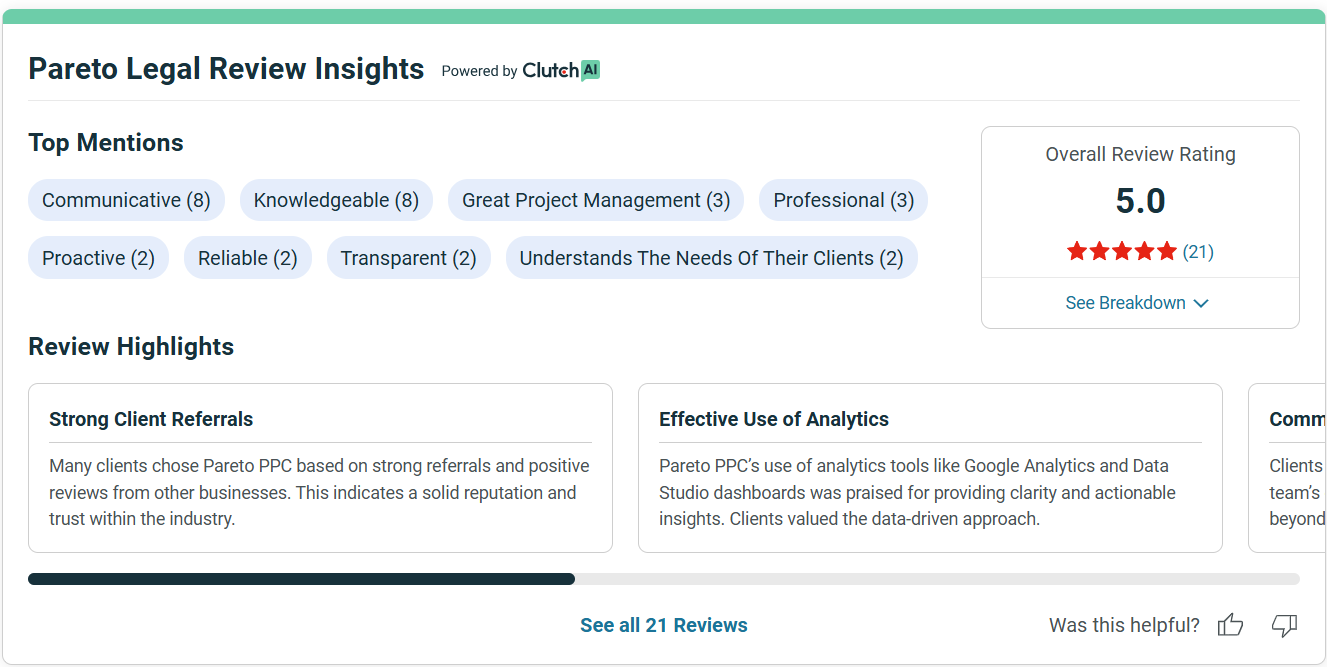1327x667 pixels.
Task: Click the (21) review count link
Action: tap(1198, 252)
